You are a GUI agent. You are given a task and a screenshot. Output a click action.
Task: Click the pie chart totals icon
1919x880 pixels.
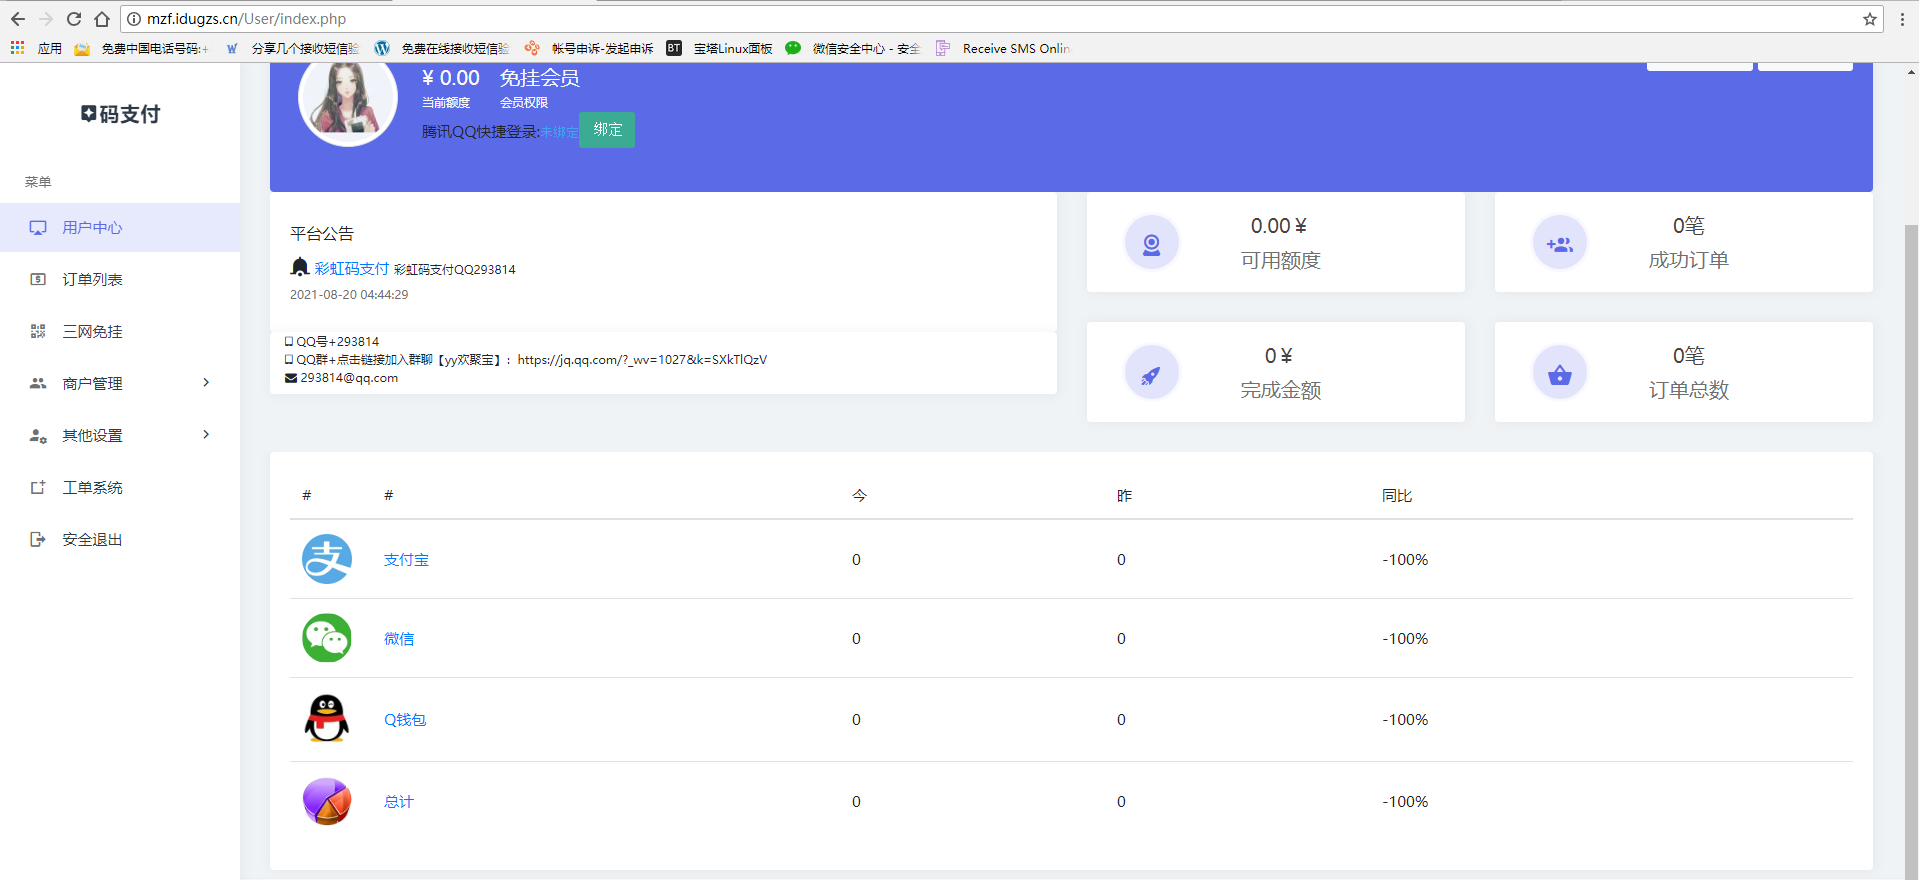pos(327,801)
